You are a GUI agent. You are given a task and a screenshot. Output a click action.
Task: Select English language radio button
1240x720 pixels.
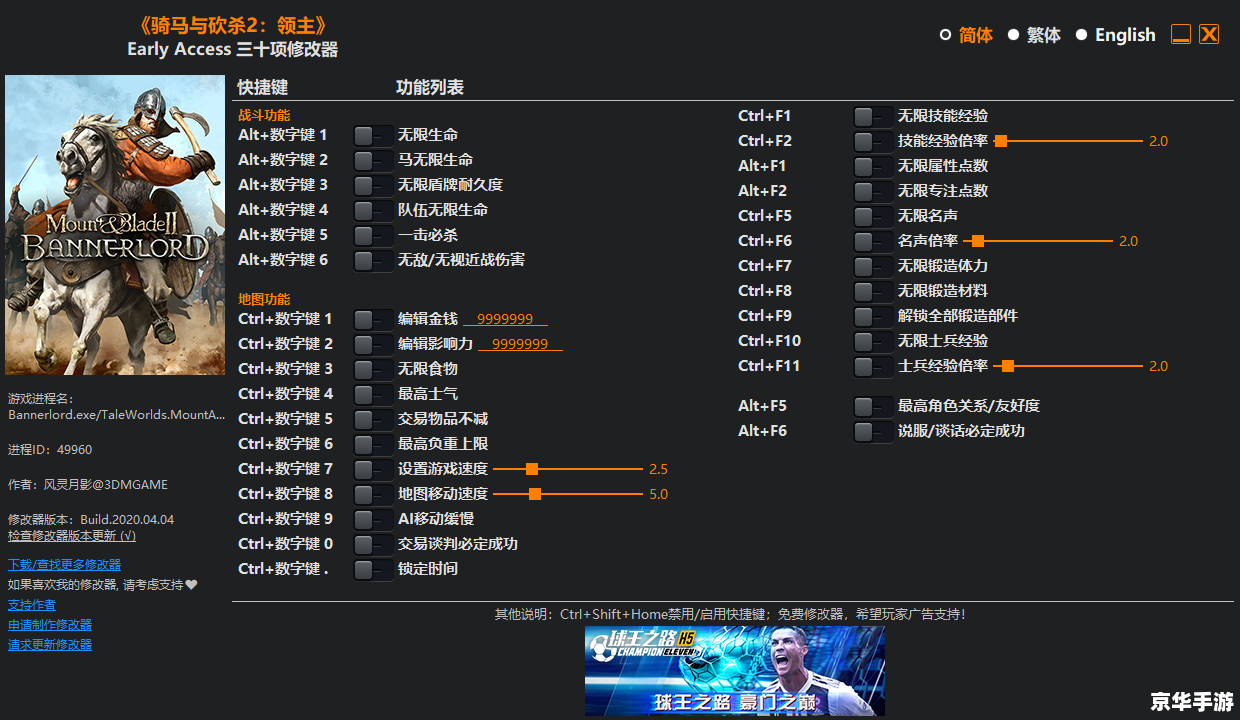[x=1081, y=35]
